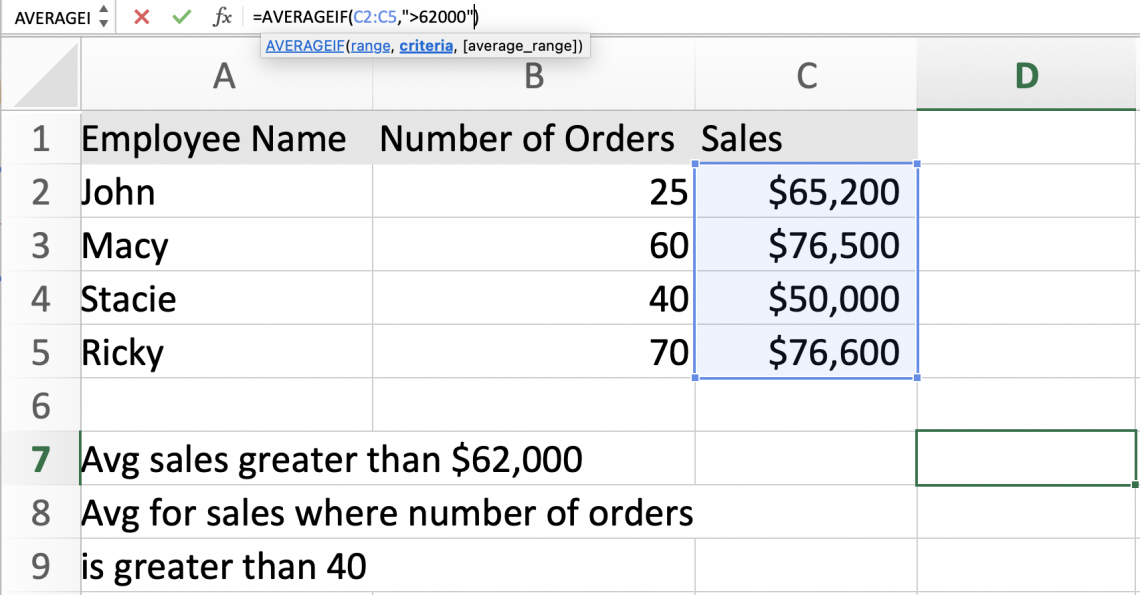
Task: Select column A header
Action: point(225,77)
